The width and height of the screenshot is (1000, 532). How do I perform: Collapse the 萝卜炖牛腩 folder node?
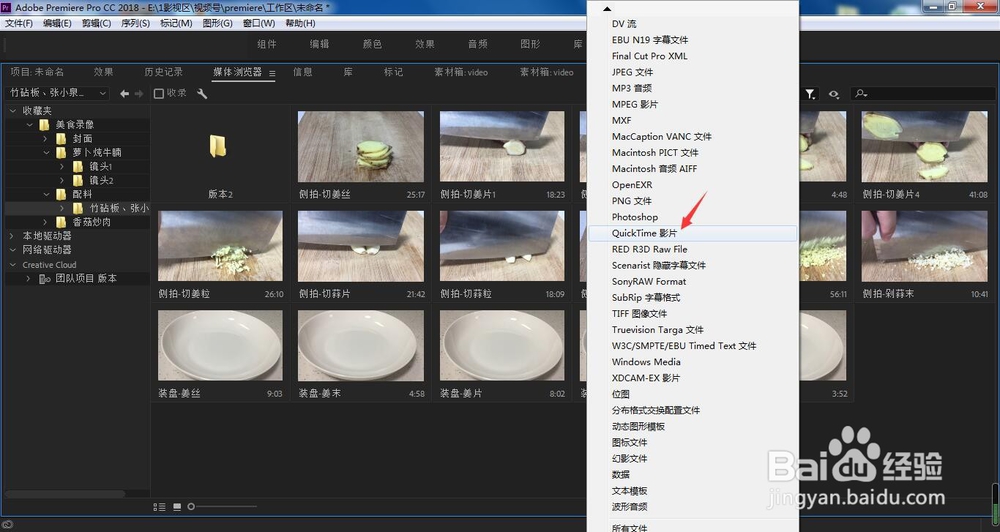46,152
